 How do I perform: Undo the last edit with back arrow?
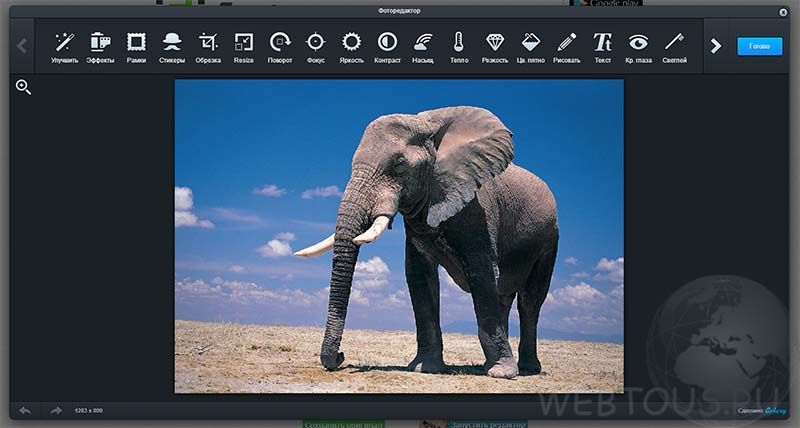[24, 410]
